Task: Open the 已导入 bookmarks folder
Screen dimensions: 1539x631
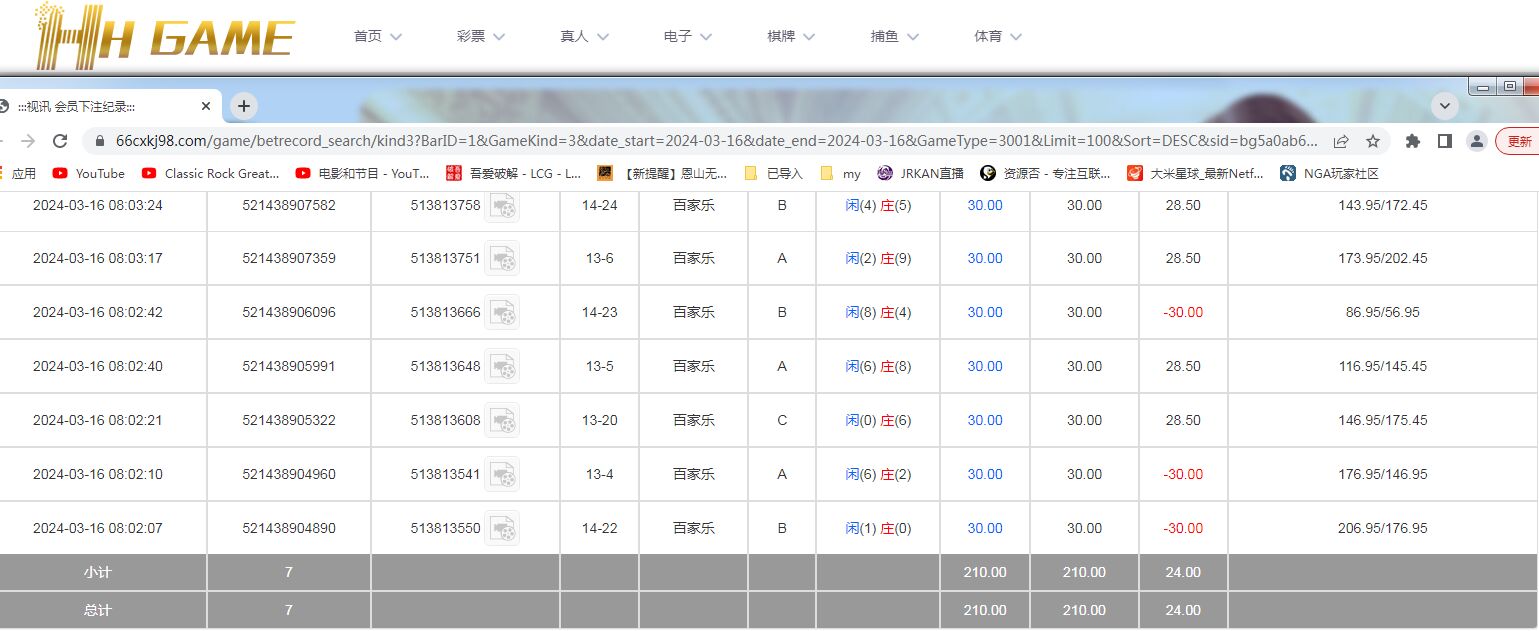Action: [x=774, y=173]
